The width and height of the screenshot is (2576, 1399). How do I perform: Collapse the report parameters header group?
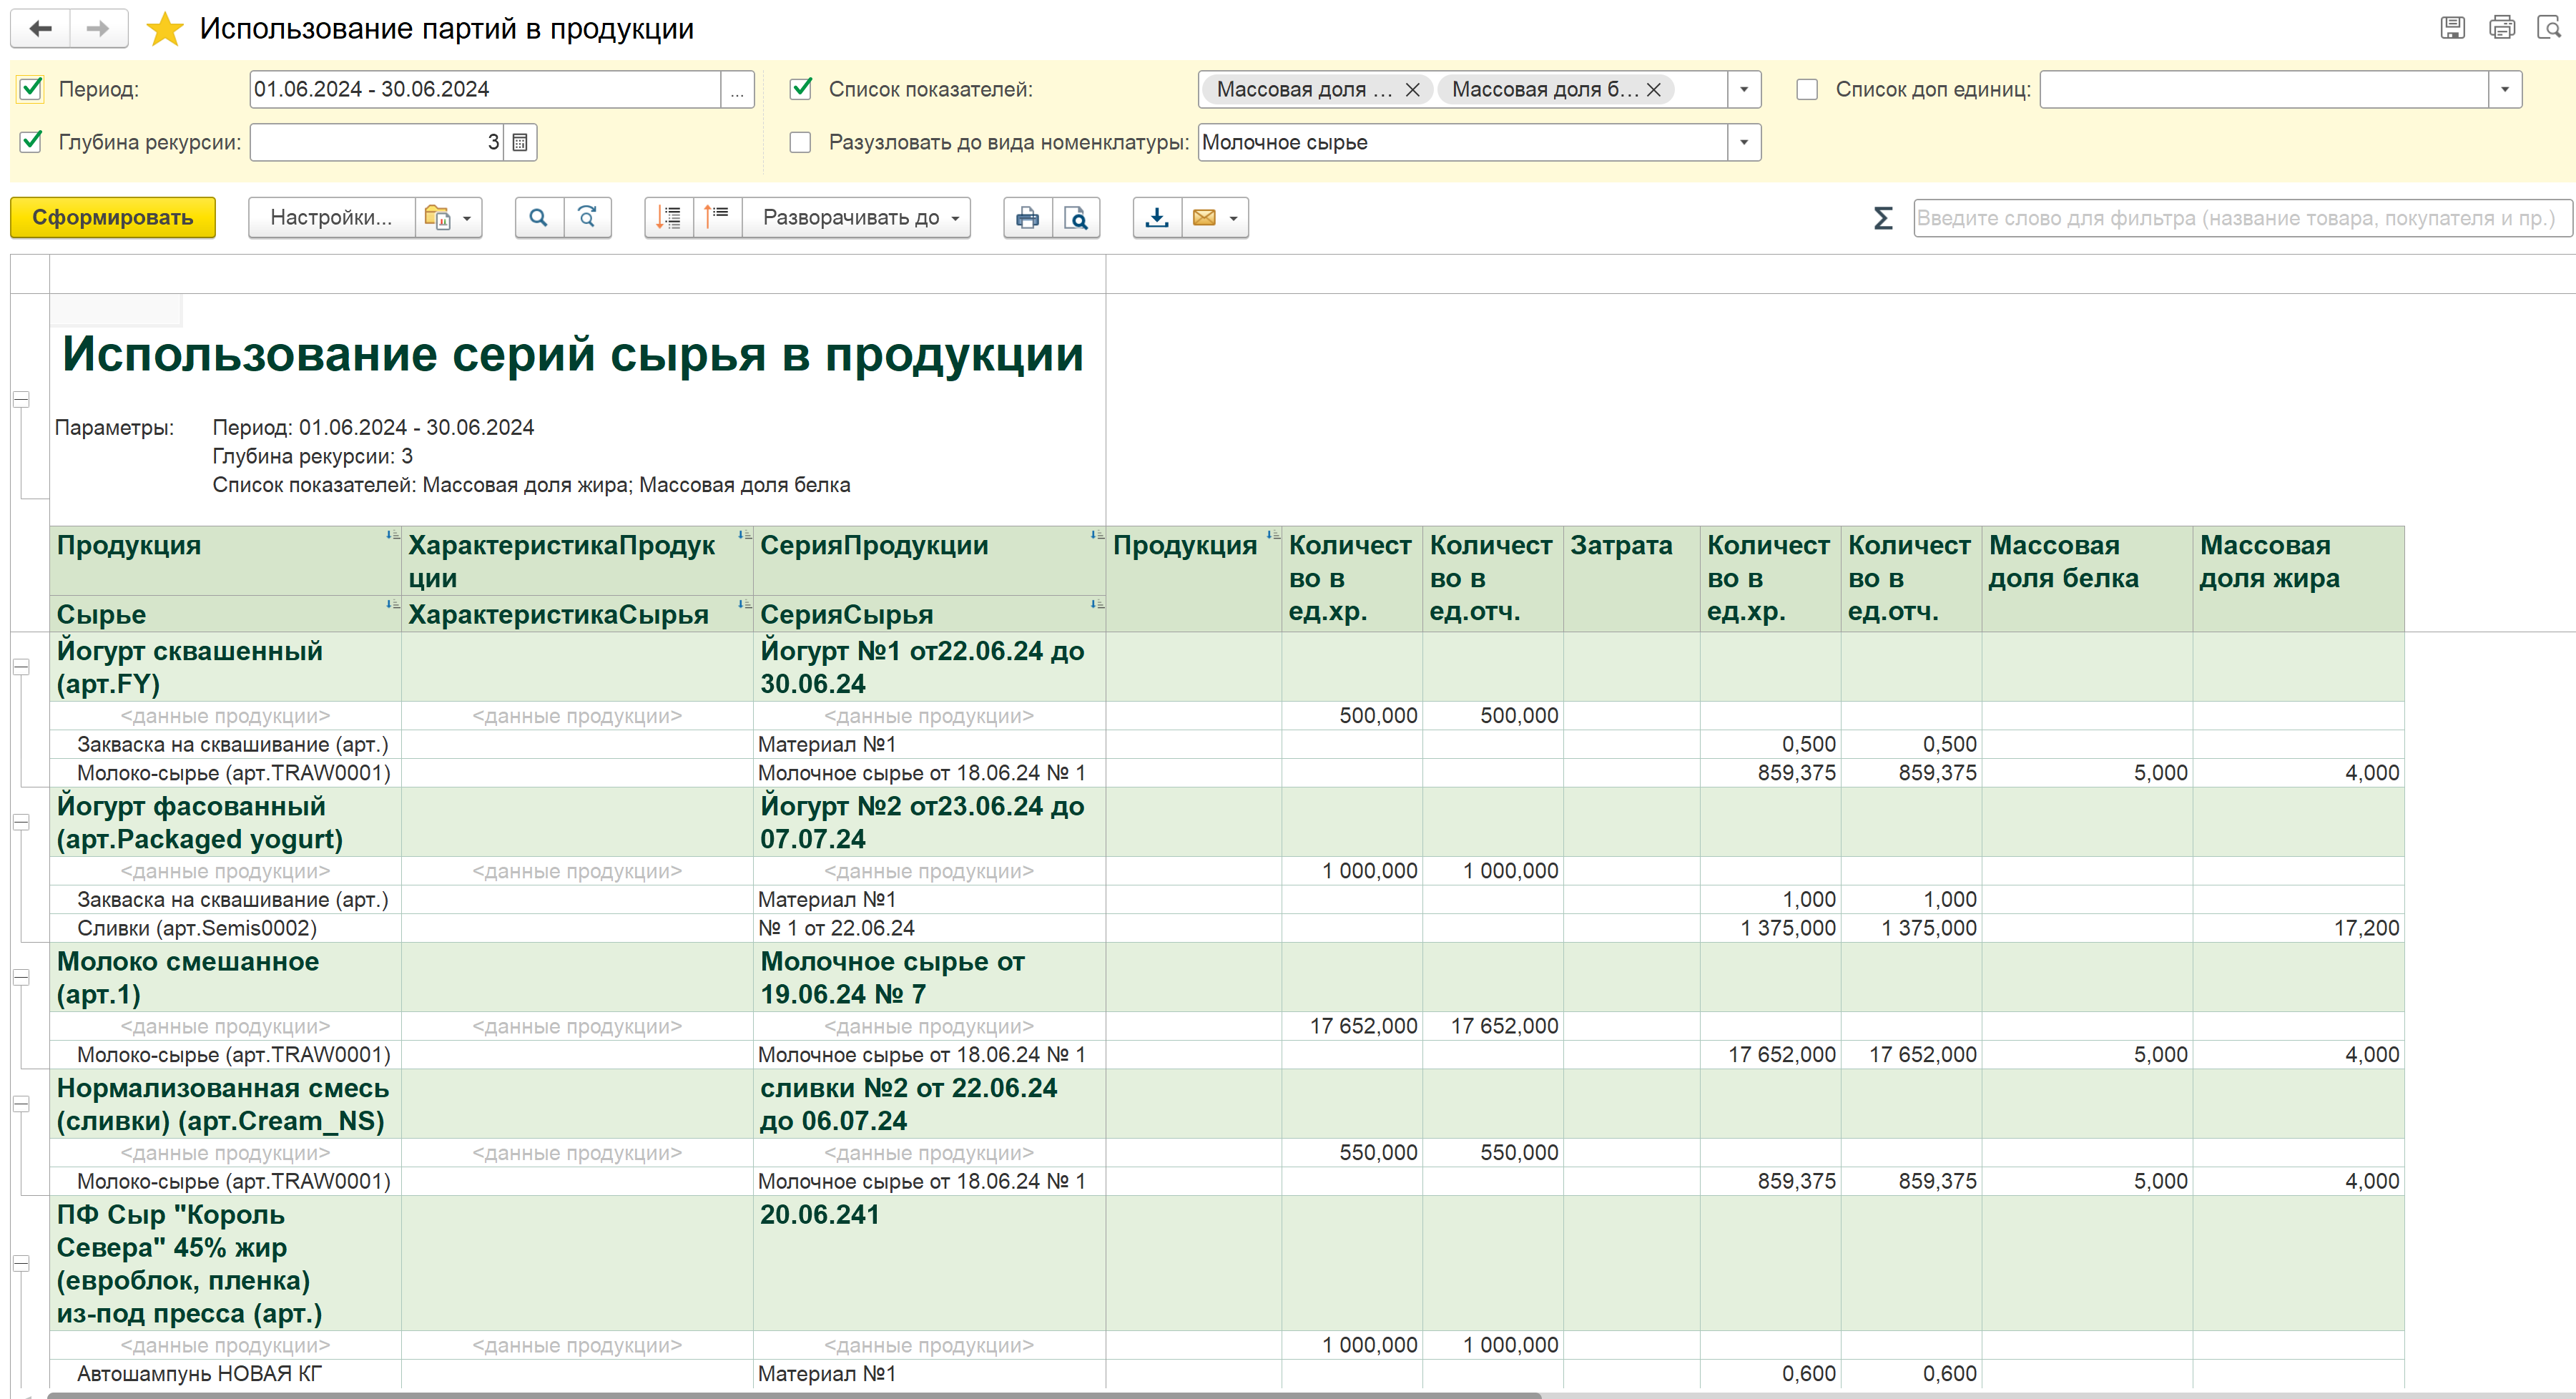click(x=21, y=399)
